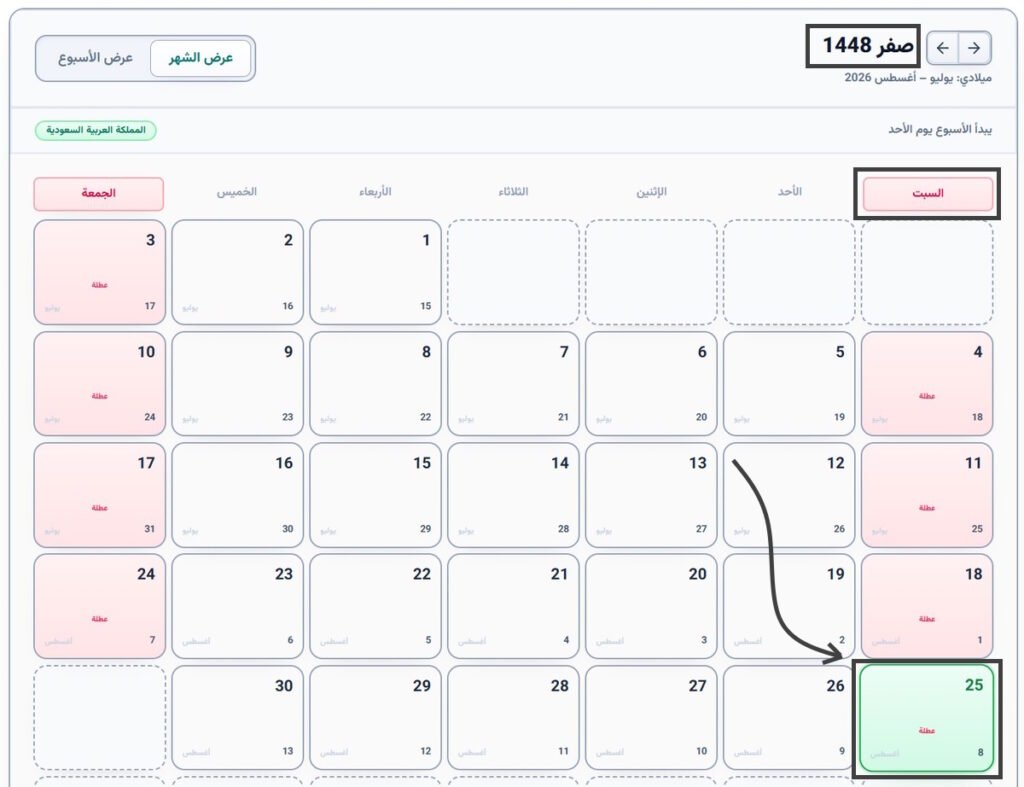1024x787 pixels.
Task: Select Hijri day 22 cell
Action: [x=376, y=606]
